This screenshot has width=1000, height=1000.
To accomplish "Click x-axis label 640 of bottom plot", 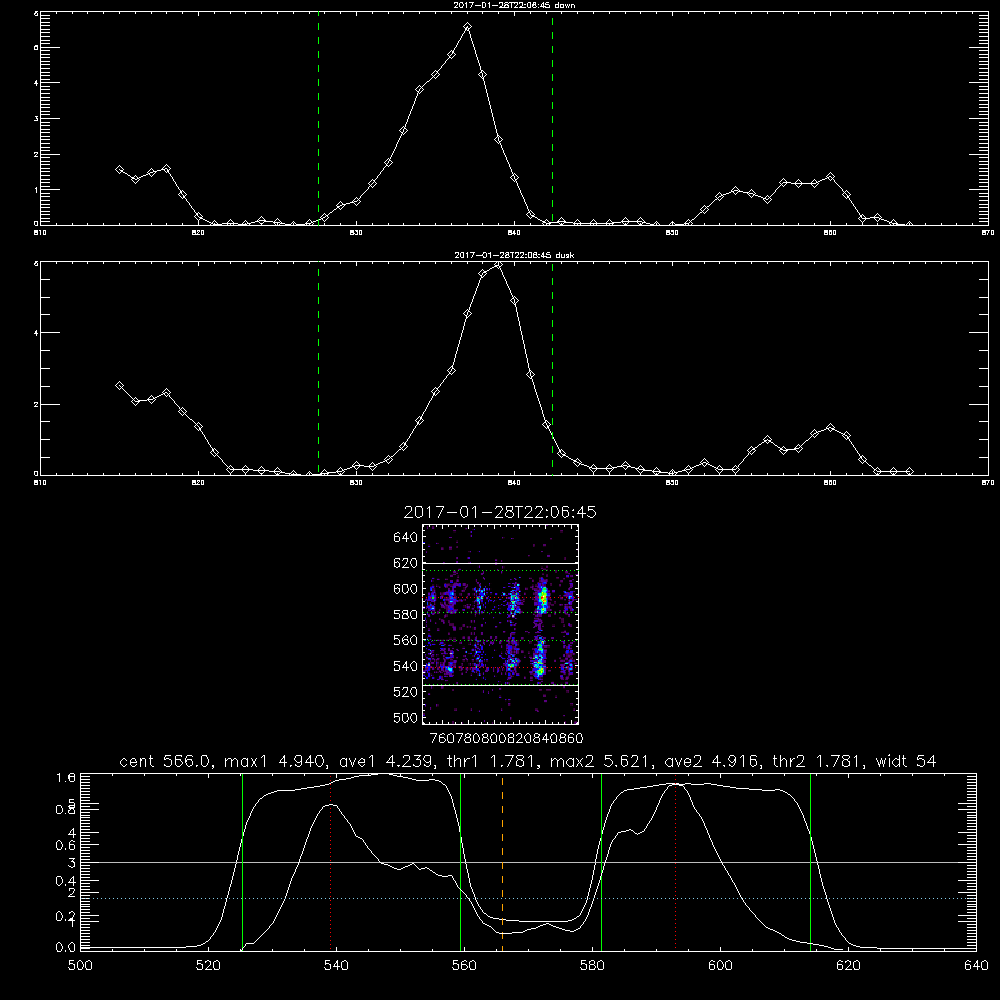I will tap(976, 966).
